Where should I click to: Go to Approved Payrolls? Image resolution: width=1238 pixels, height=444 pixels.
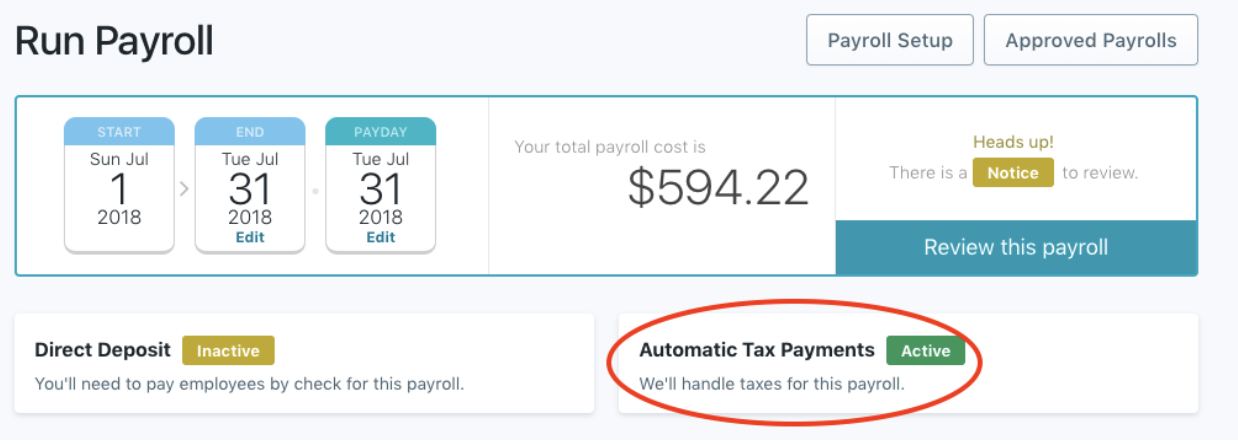(x=1090, y=41)
